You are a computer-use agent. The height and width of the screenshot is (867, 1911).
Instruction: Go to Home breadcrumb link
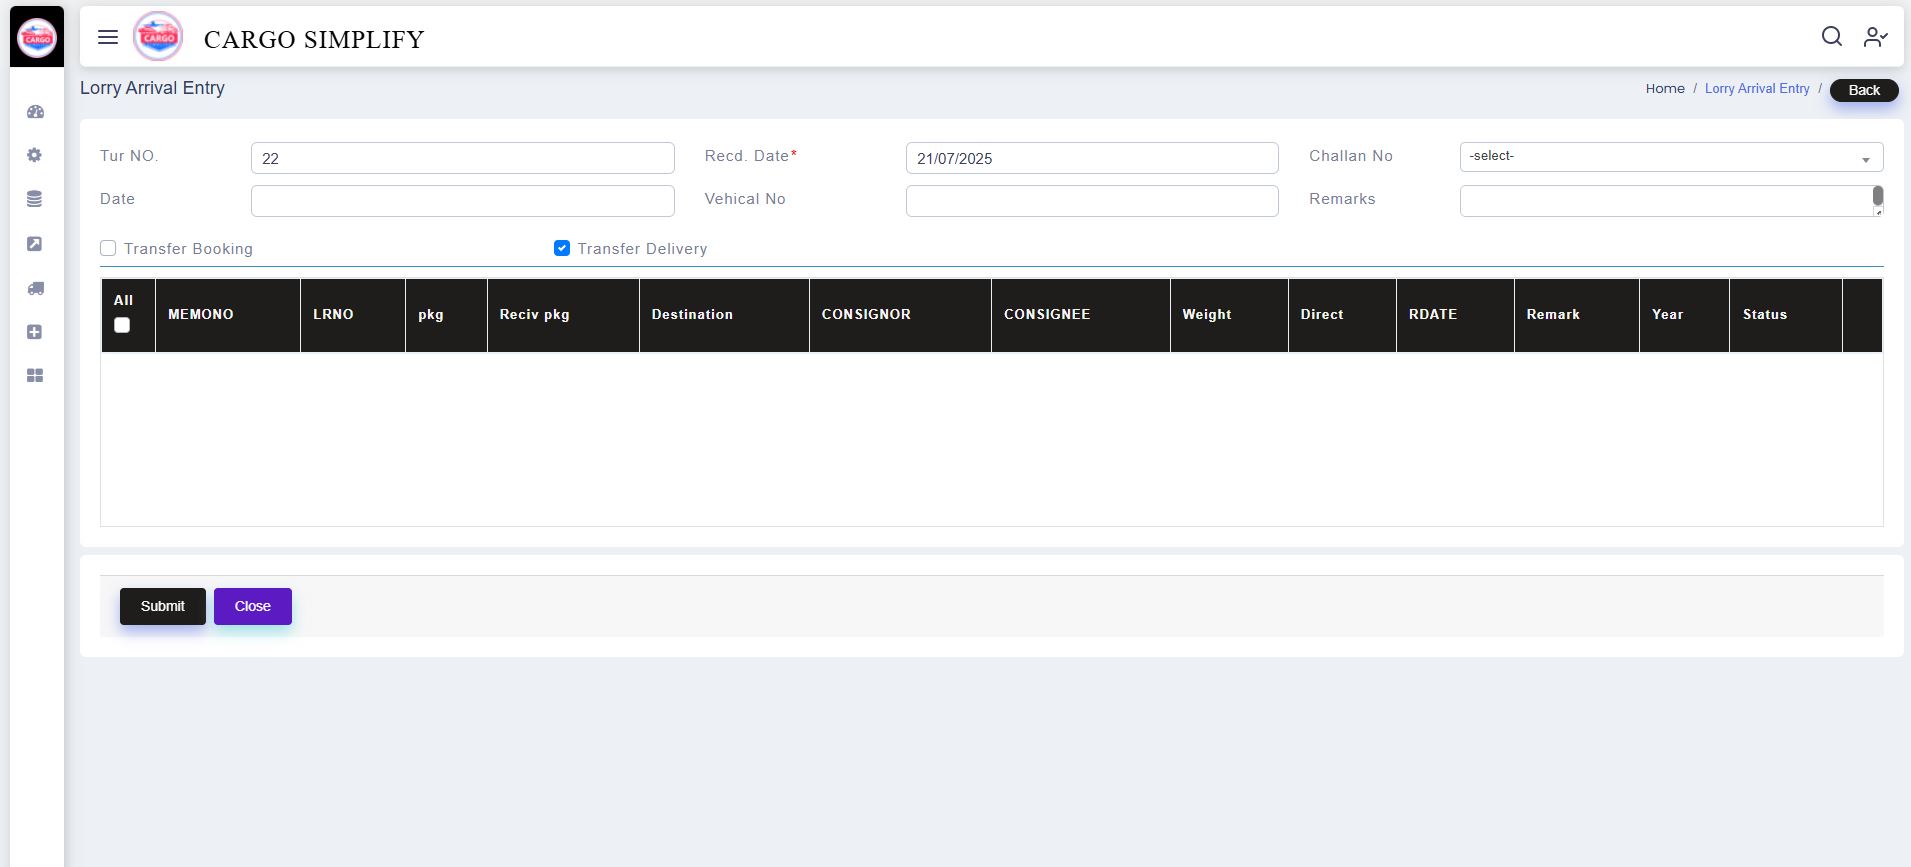(x=1665, y=89)
